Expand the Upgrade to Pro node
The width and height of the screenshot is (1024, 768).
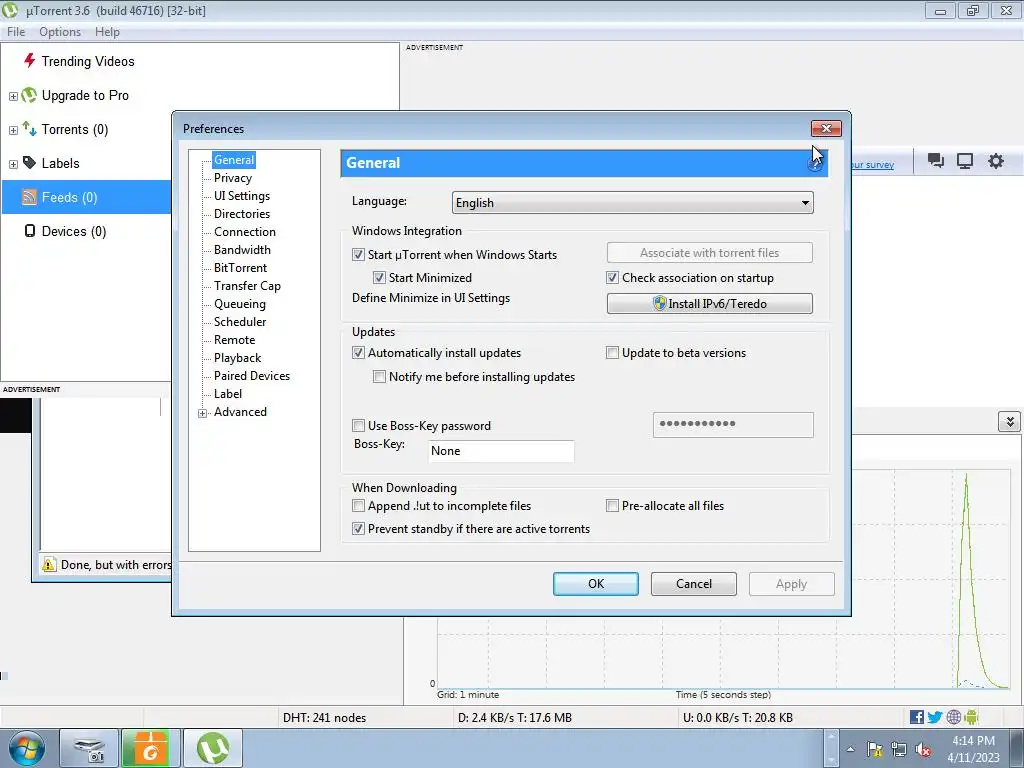(x=13, y=96)
